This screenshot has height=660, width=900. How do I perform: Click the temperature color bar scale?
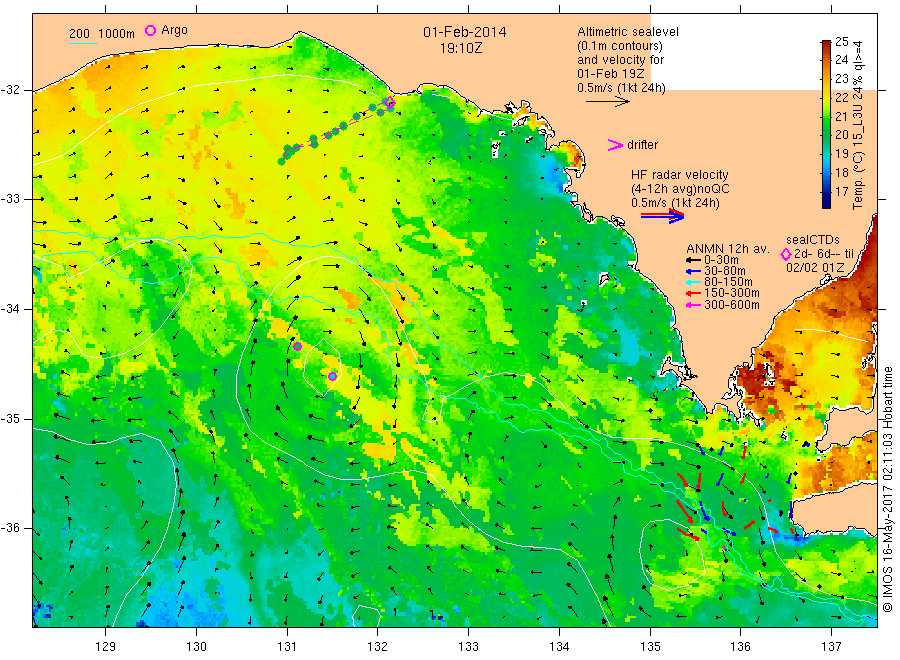click(x=826, y=124)
